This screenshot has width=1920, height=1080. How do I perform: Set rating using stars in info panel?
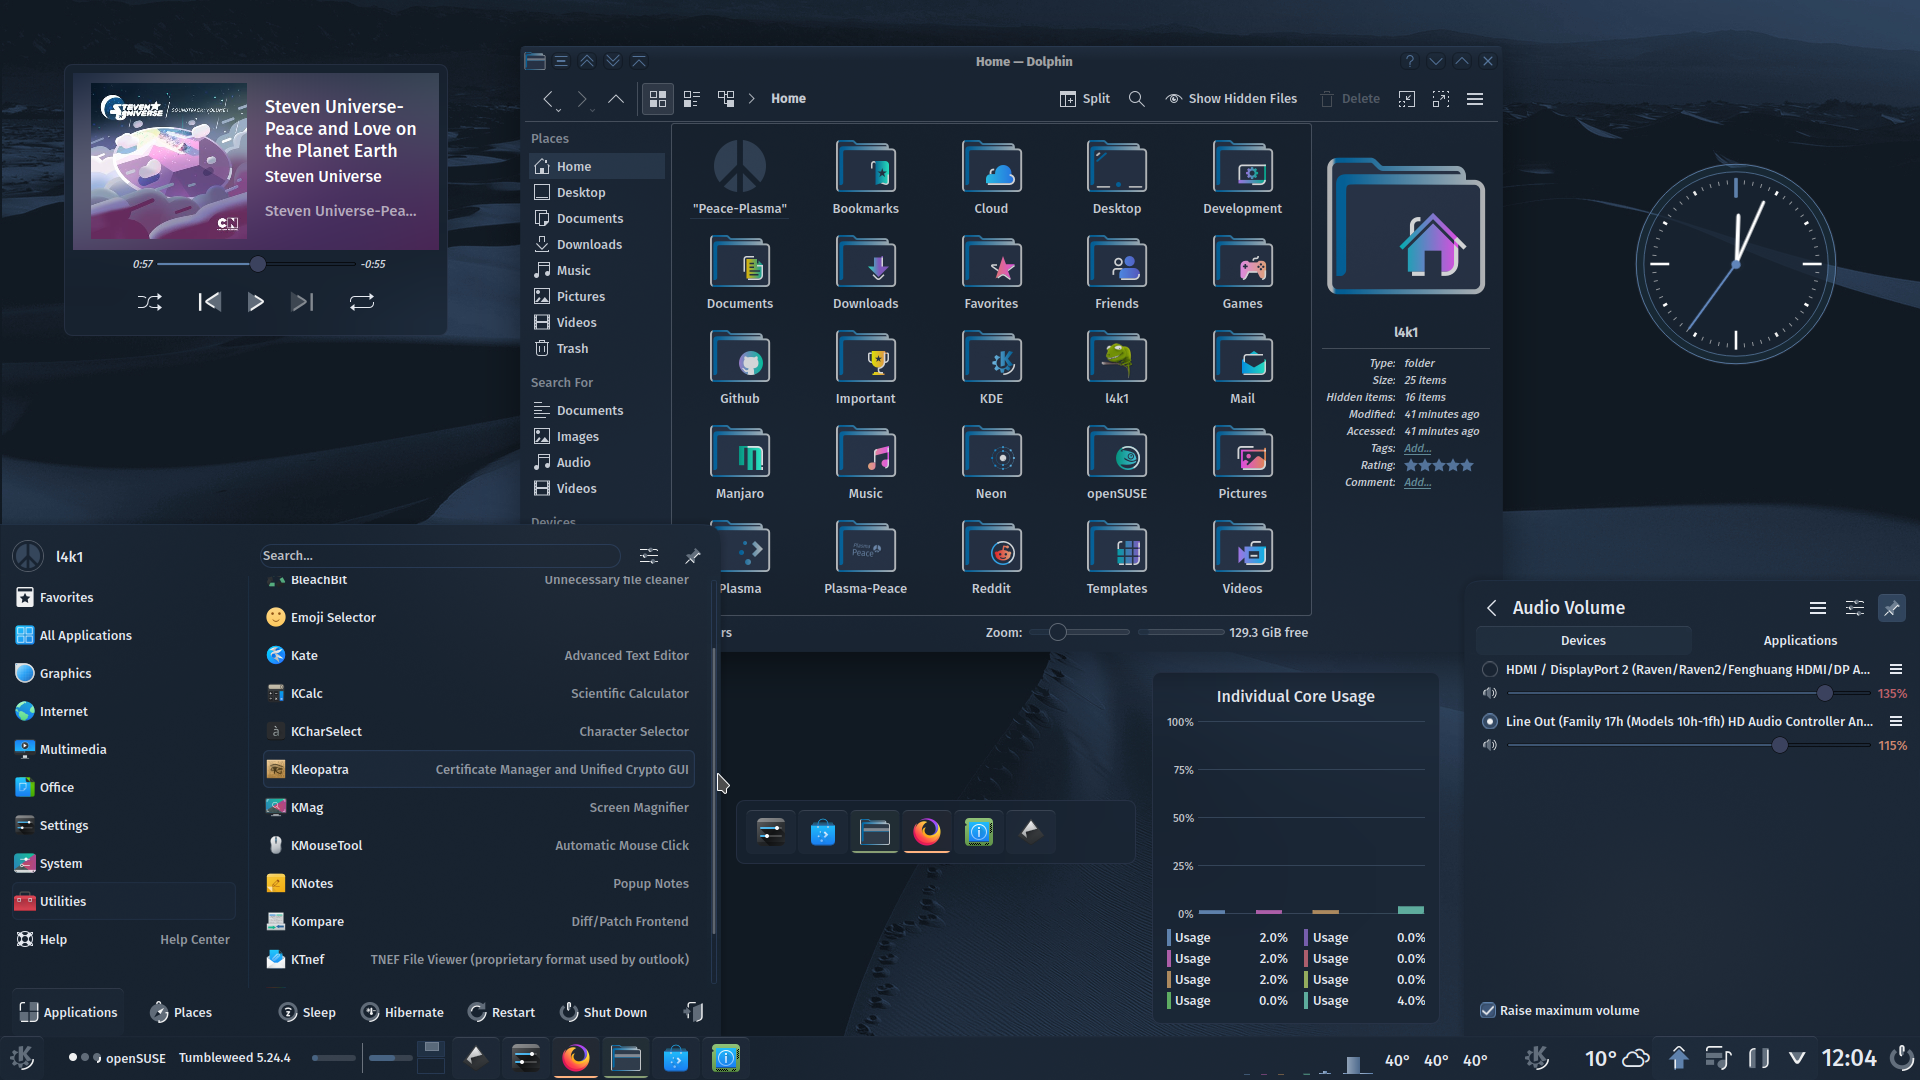(x=1439, y=465)
